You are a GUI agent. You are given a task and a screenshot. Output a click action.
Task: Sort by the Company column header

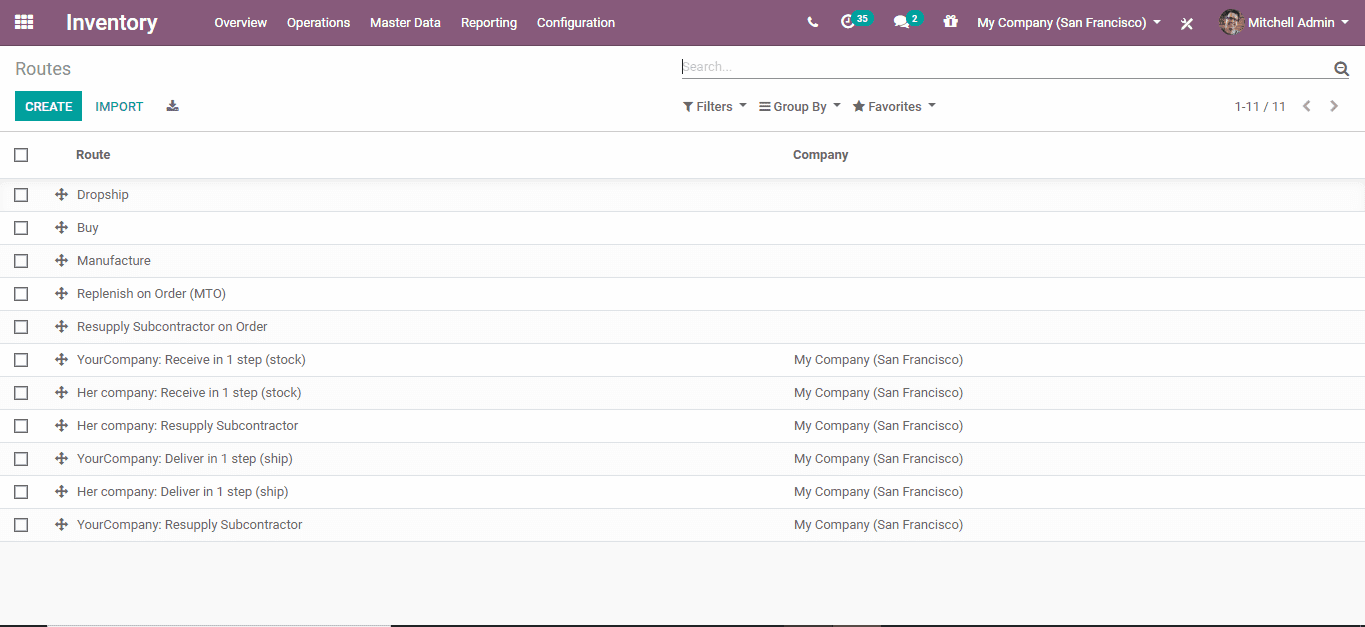pos(821,155)
